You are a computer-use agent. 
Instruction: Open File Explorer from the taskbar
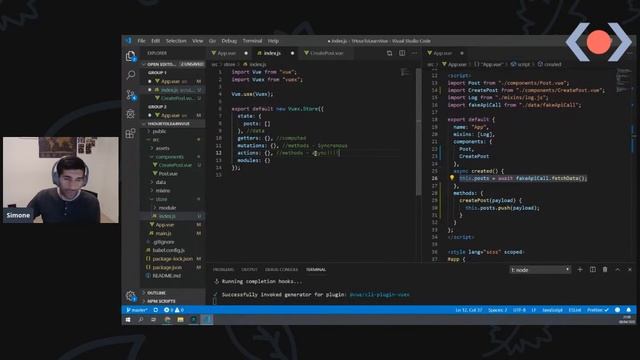point(180,320)
